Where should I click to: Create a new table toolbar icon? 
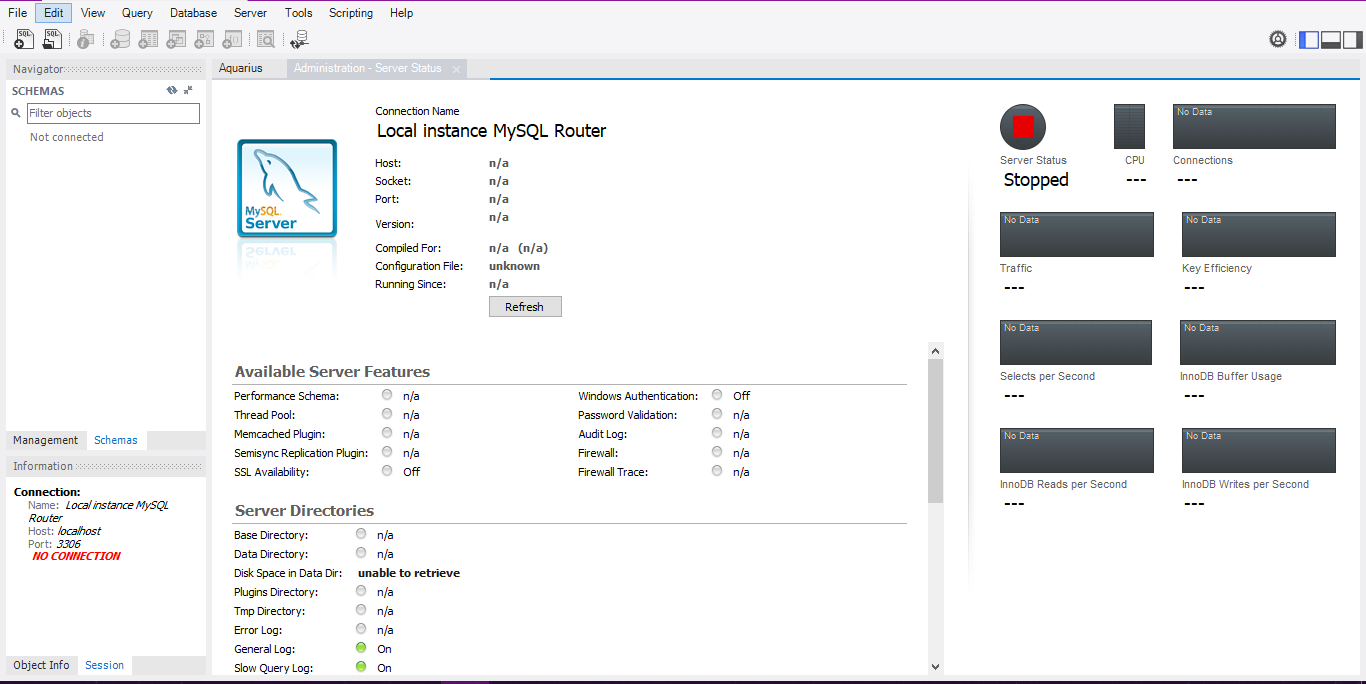point(149,39)
